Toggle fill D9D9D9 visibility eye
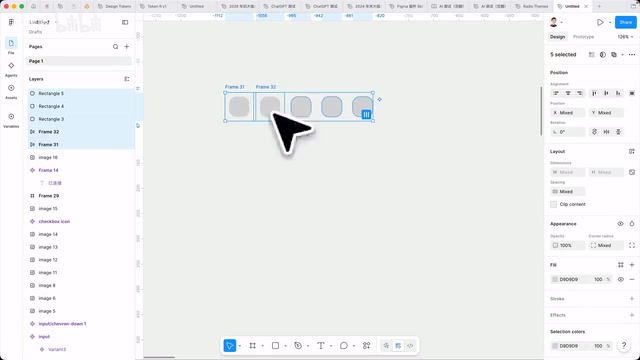 point(620,279)
